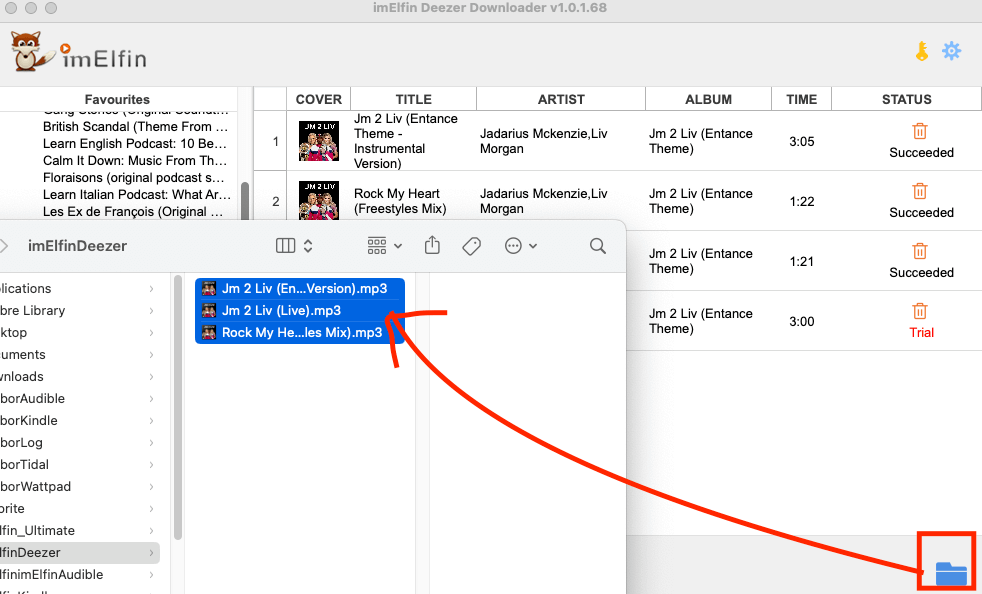Select Jm 2 Liv (En...Version).mp3 file
Image resolution: width=982 pixels, height=594 pixels.
pos(300,289)
